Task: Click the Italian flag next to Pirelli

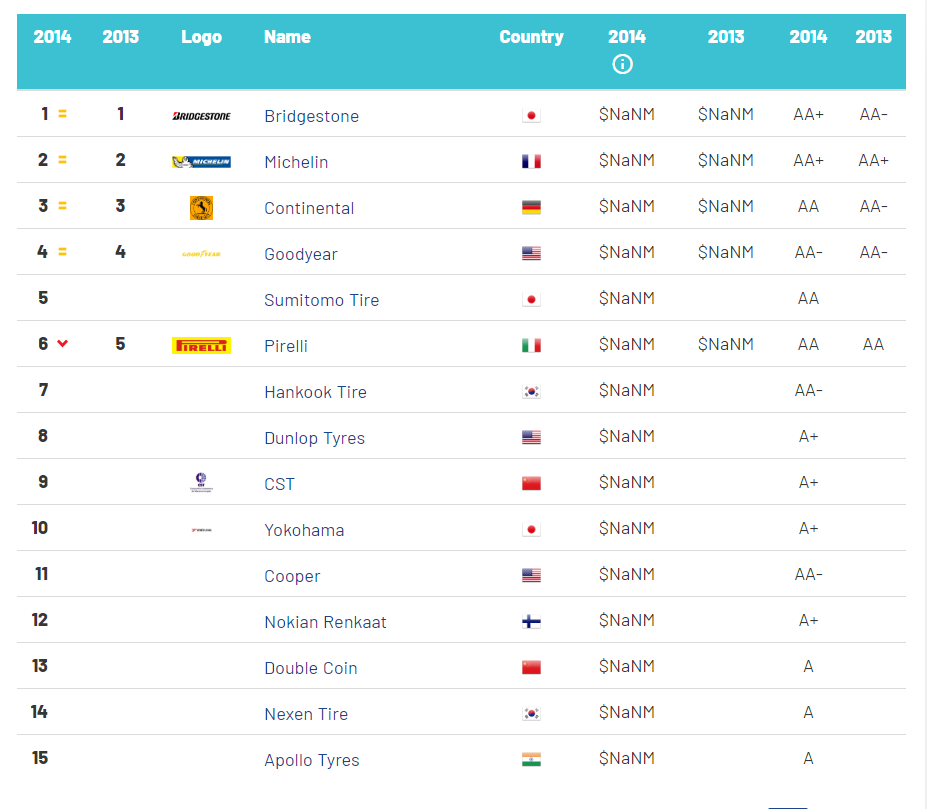Action: [x=531, y=345]
